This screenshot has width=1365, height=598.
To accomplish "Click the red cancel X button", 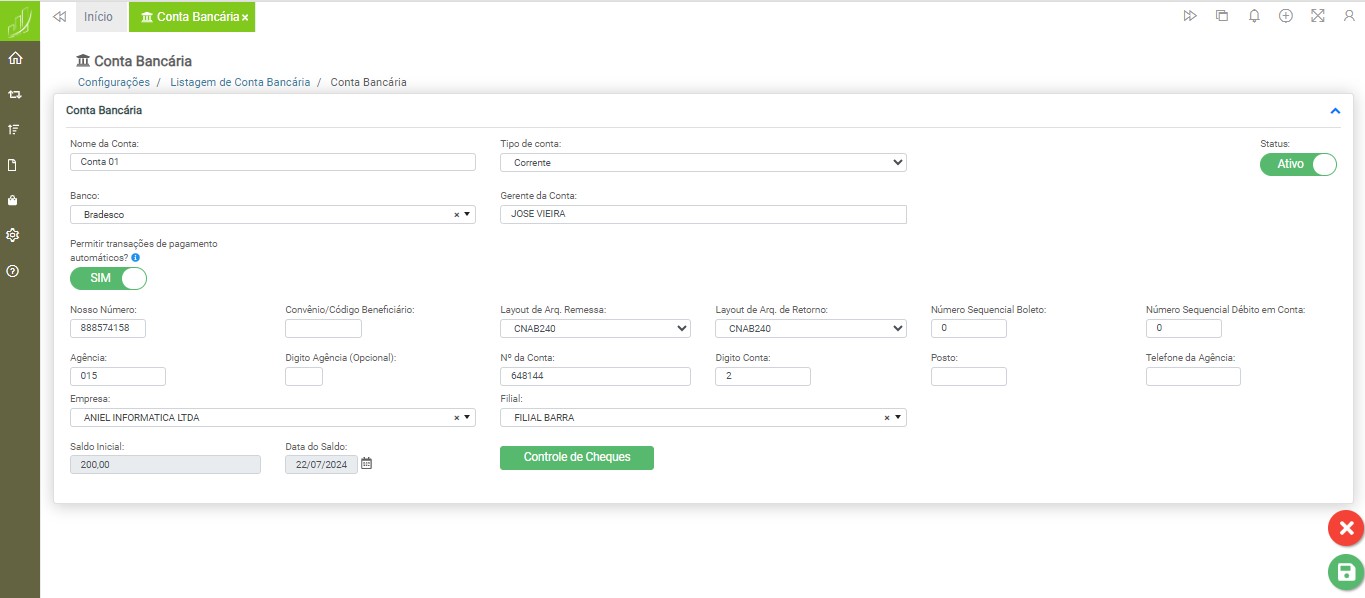I will click(x=1345, y=528).
